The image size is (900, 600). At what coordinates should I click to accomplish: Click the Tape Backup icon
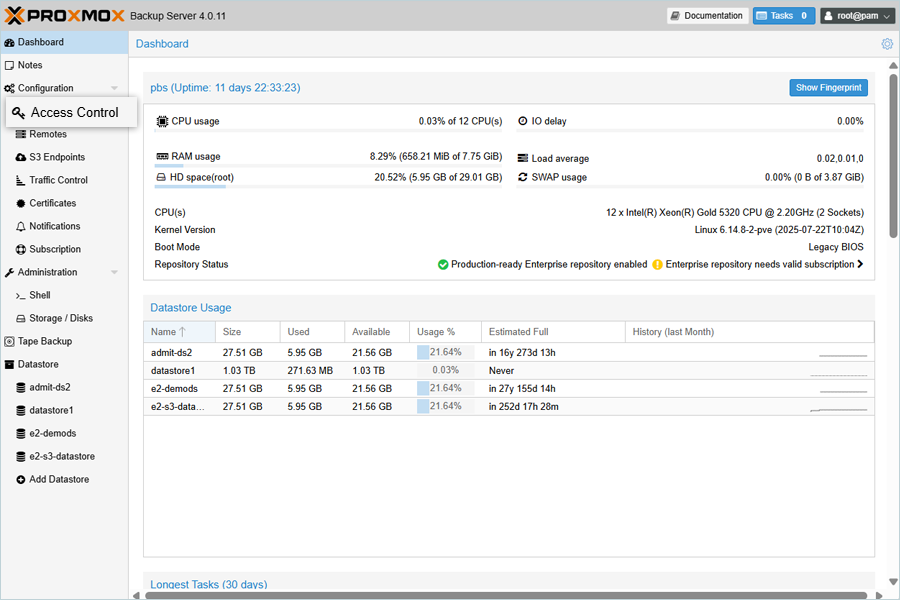pyautogui.click(x=9, y=342)
